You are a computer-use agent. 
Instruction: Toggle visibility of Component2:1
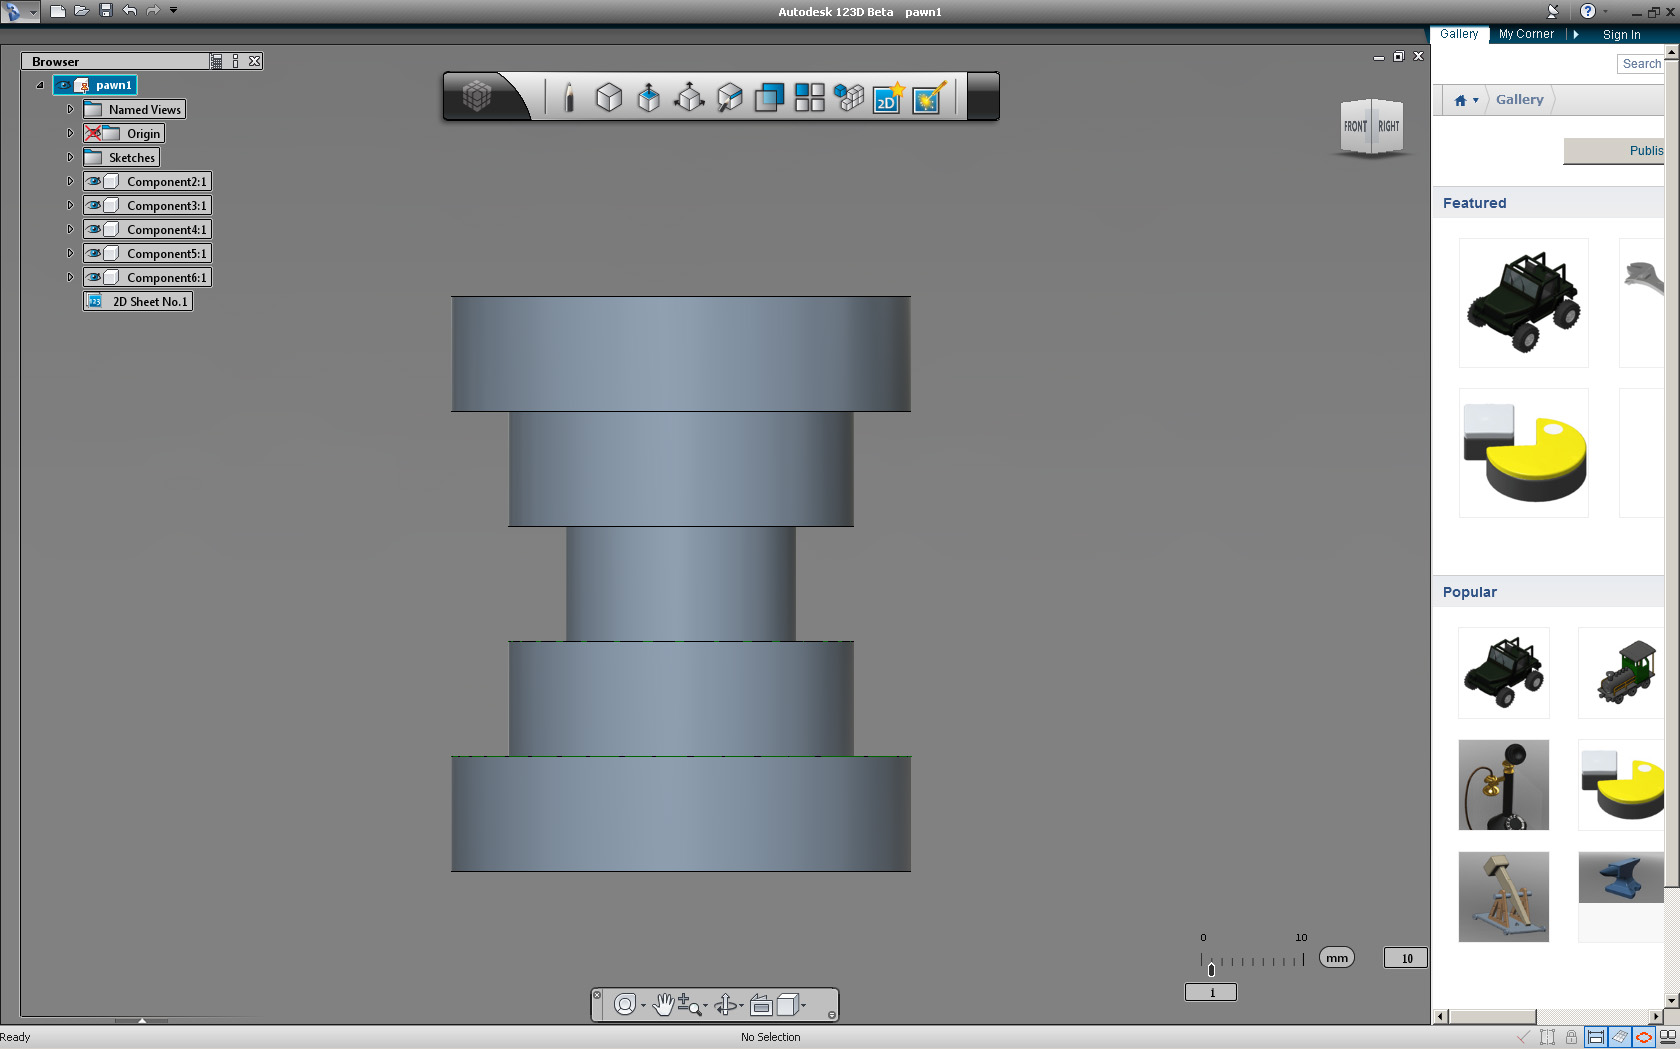click(94, 181)
